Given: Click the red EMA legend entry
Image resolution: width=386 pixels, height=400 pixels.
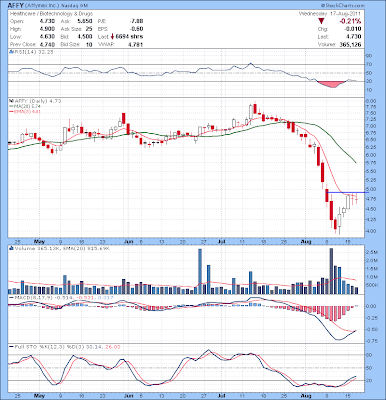Looking at the screenshot, I should tap(25, 111).
